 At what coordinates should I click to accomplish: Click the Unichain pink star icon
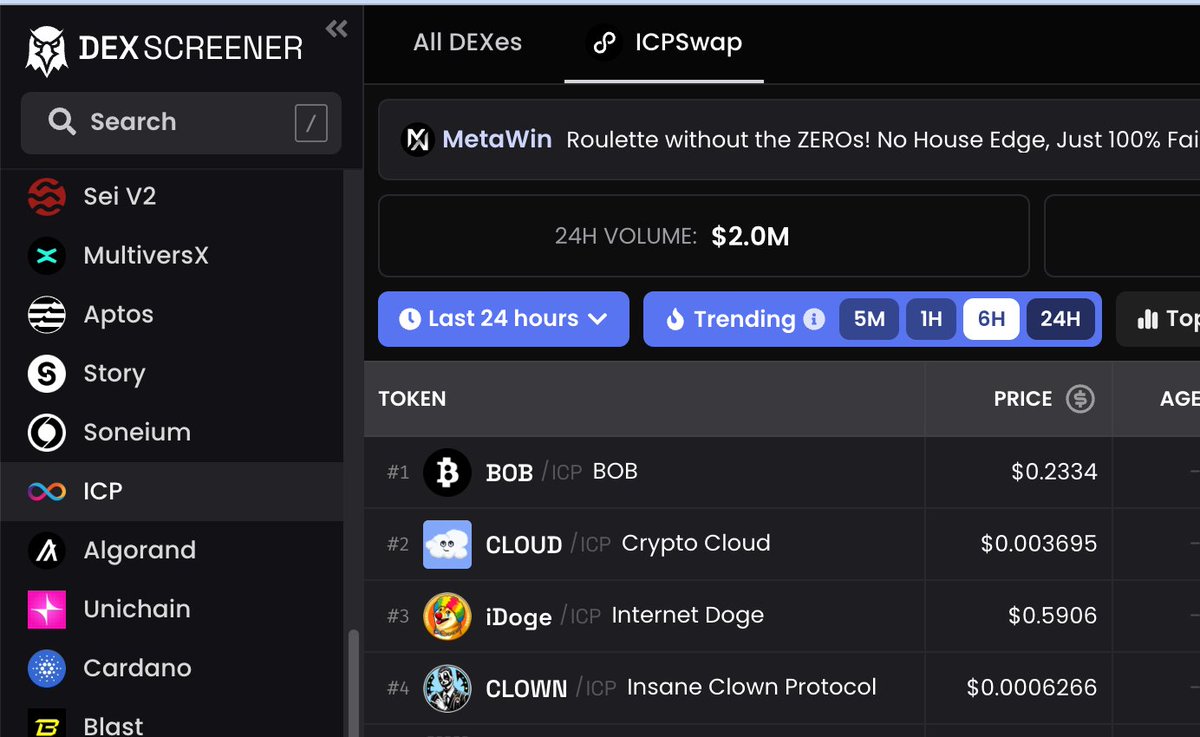[x=46, y=610]
